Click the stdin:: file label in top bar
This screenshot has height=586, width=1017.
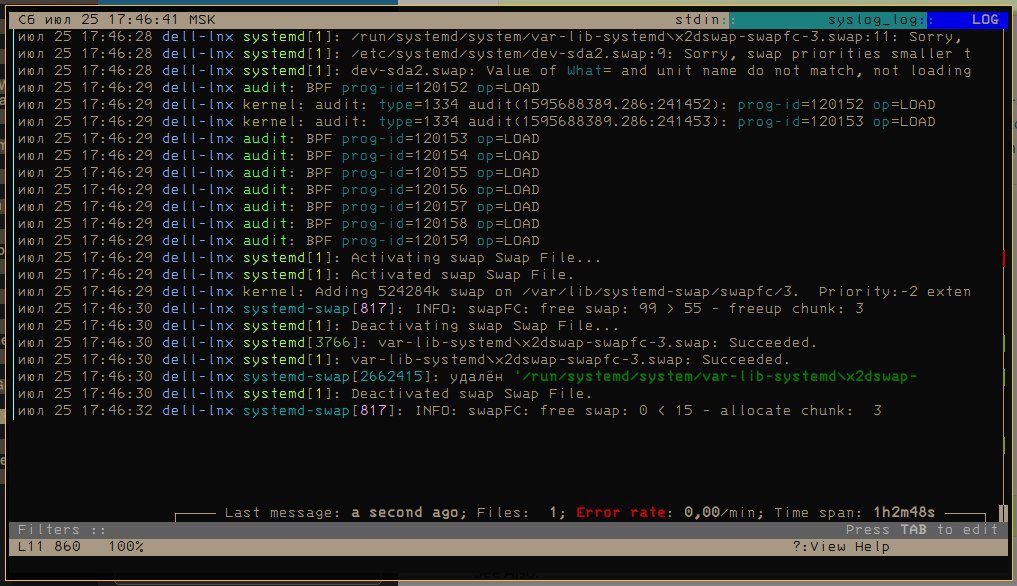coord(705,19)
